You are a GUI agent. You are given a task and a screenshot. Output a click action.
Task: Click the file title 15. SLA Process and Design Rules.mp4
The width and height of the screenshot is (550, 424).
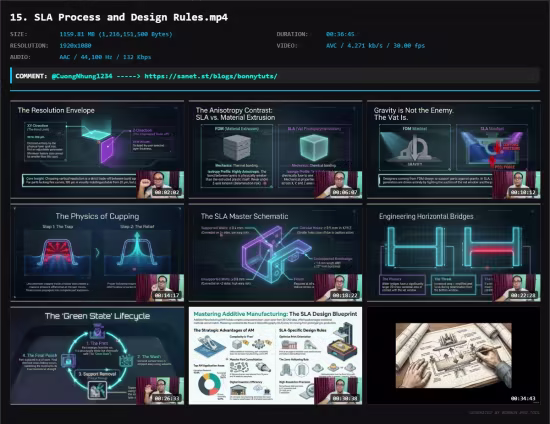click(x=119, y=17)
